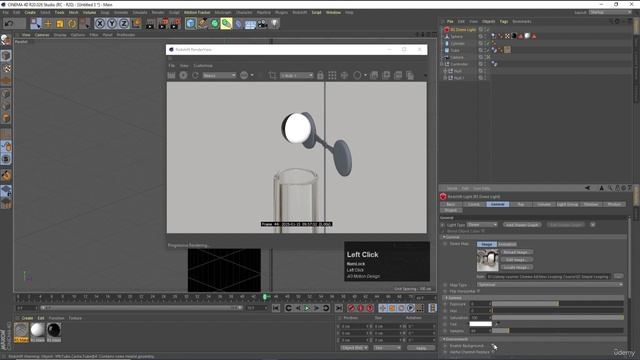
Task: Click the Render View clapper icon
Action: tap(150, 24)
